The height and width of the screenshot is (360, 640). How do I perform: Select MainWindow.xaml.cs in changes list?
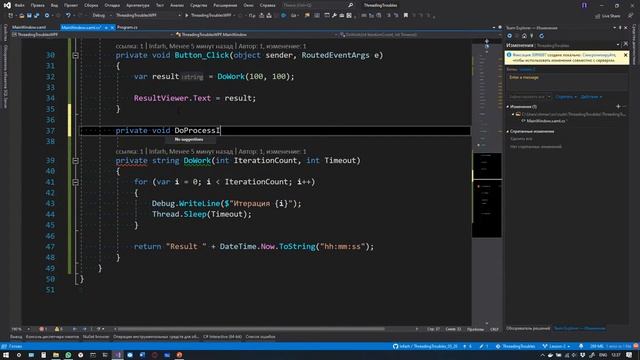point(546,121)
